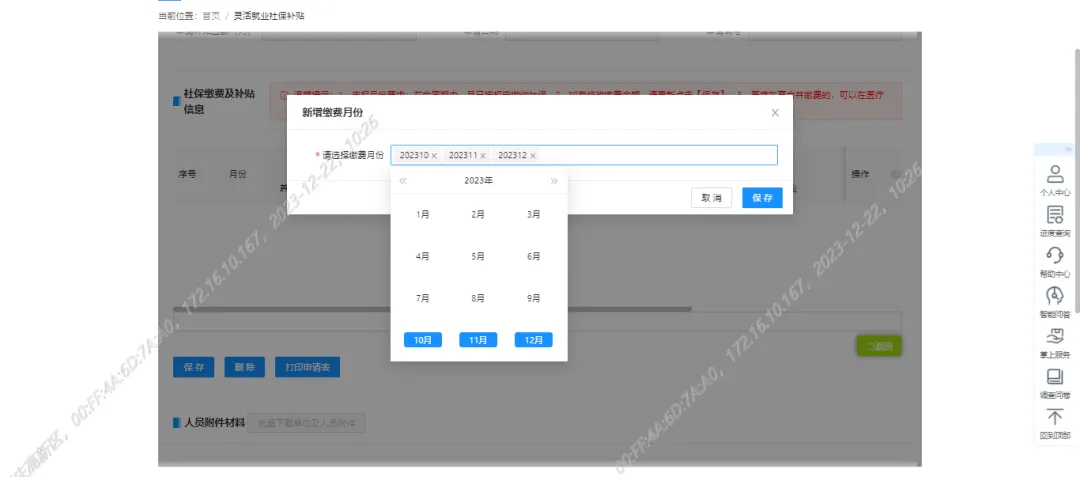Remove the 202311 month tag
Image resolution: width=1080 pixels, height=477 pixels.
pyautogui.click(x=483, y=156)
